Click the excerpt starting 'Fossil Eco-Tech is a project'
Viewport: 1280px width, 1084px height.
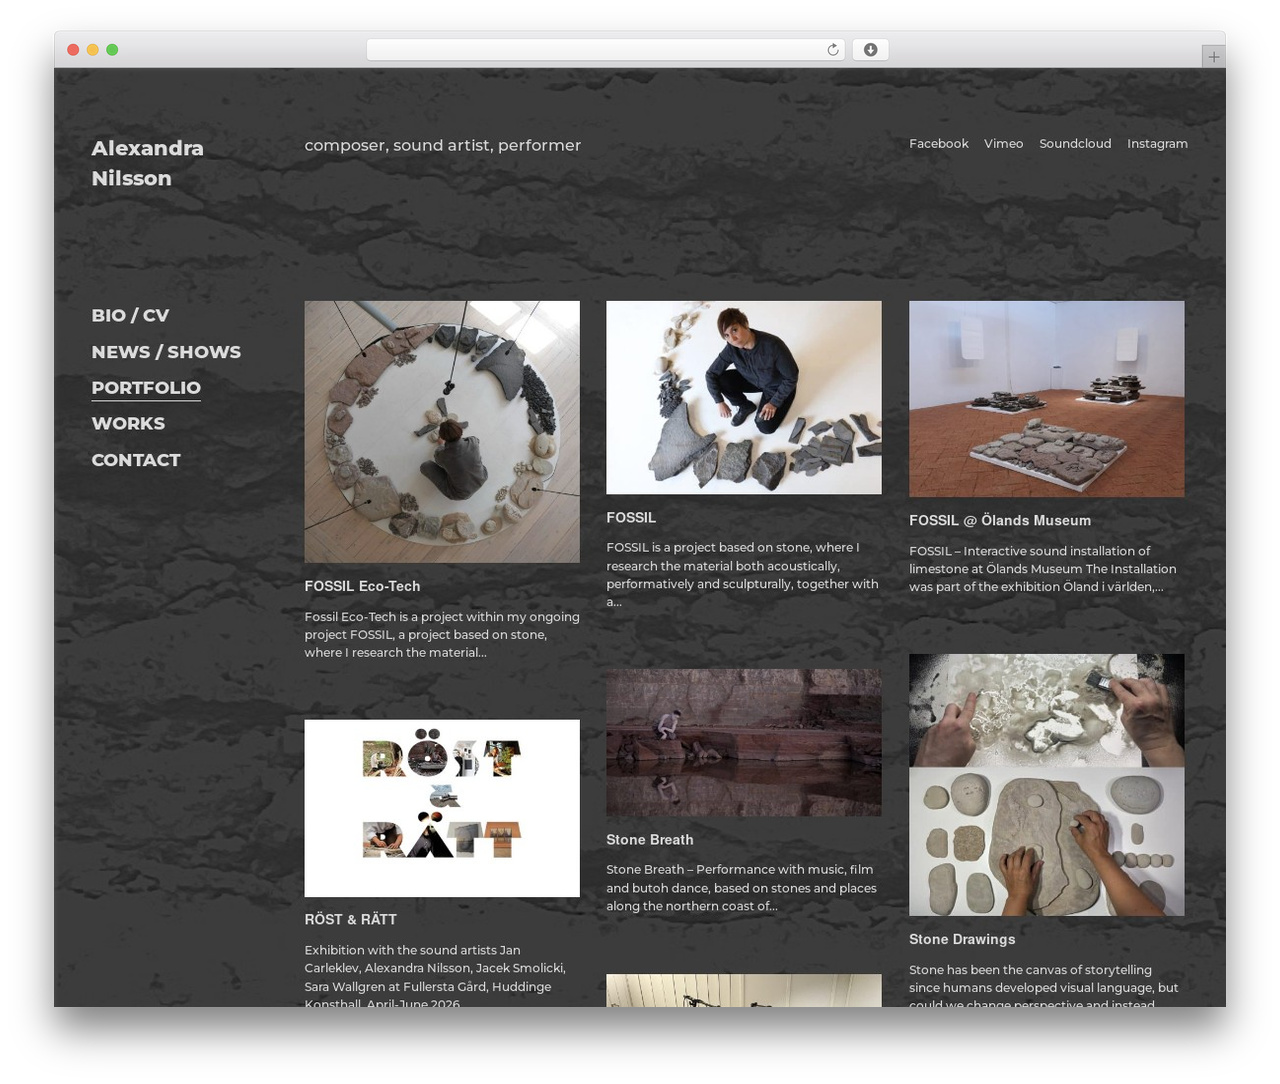(442, 635)
